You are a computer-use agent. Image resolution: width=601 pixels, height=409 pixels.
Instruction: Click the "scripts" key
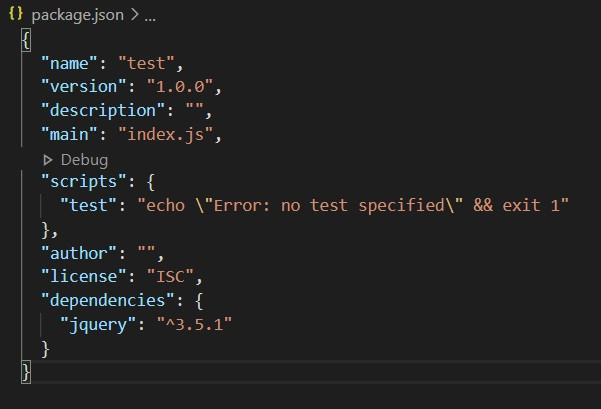tap(84, 182)
